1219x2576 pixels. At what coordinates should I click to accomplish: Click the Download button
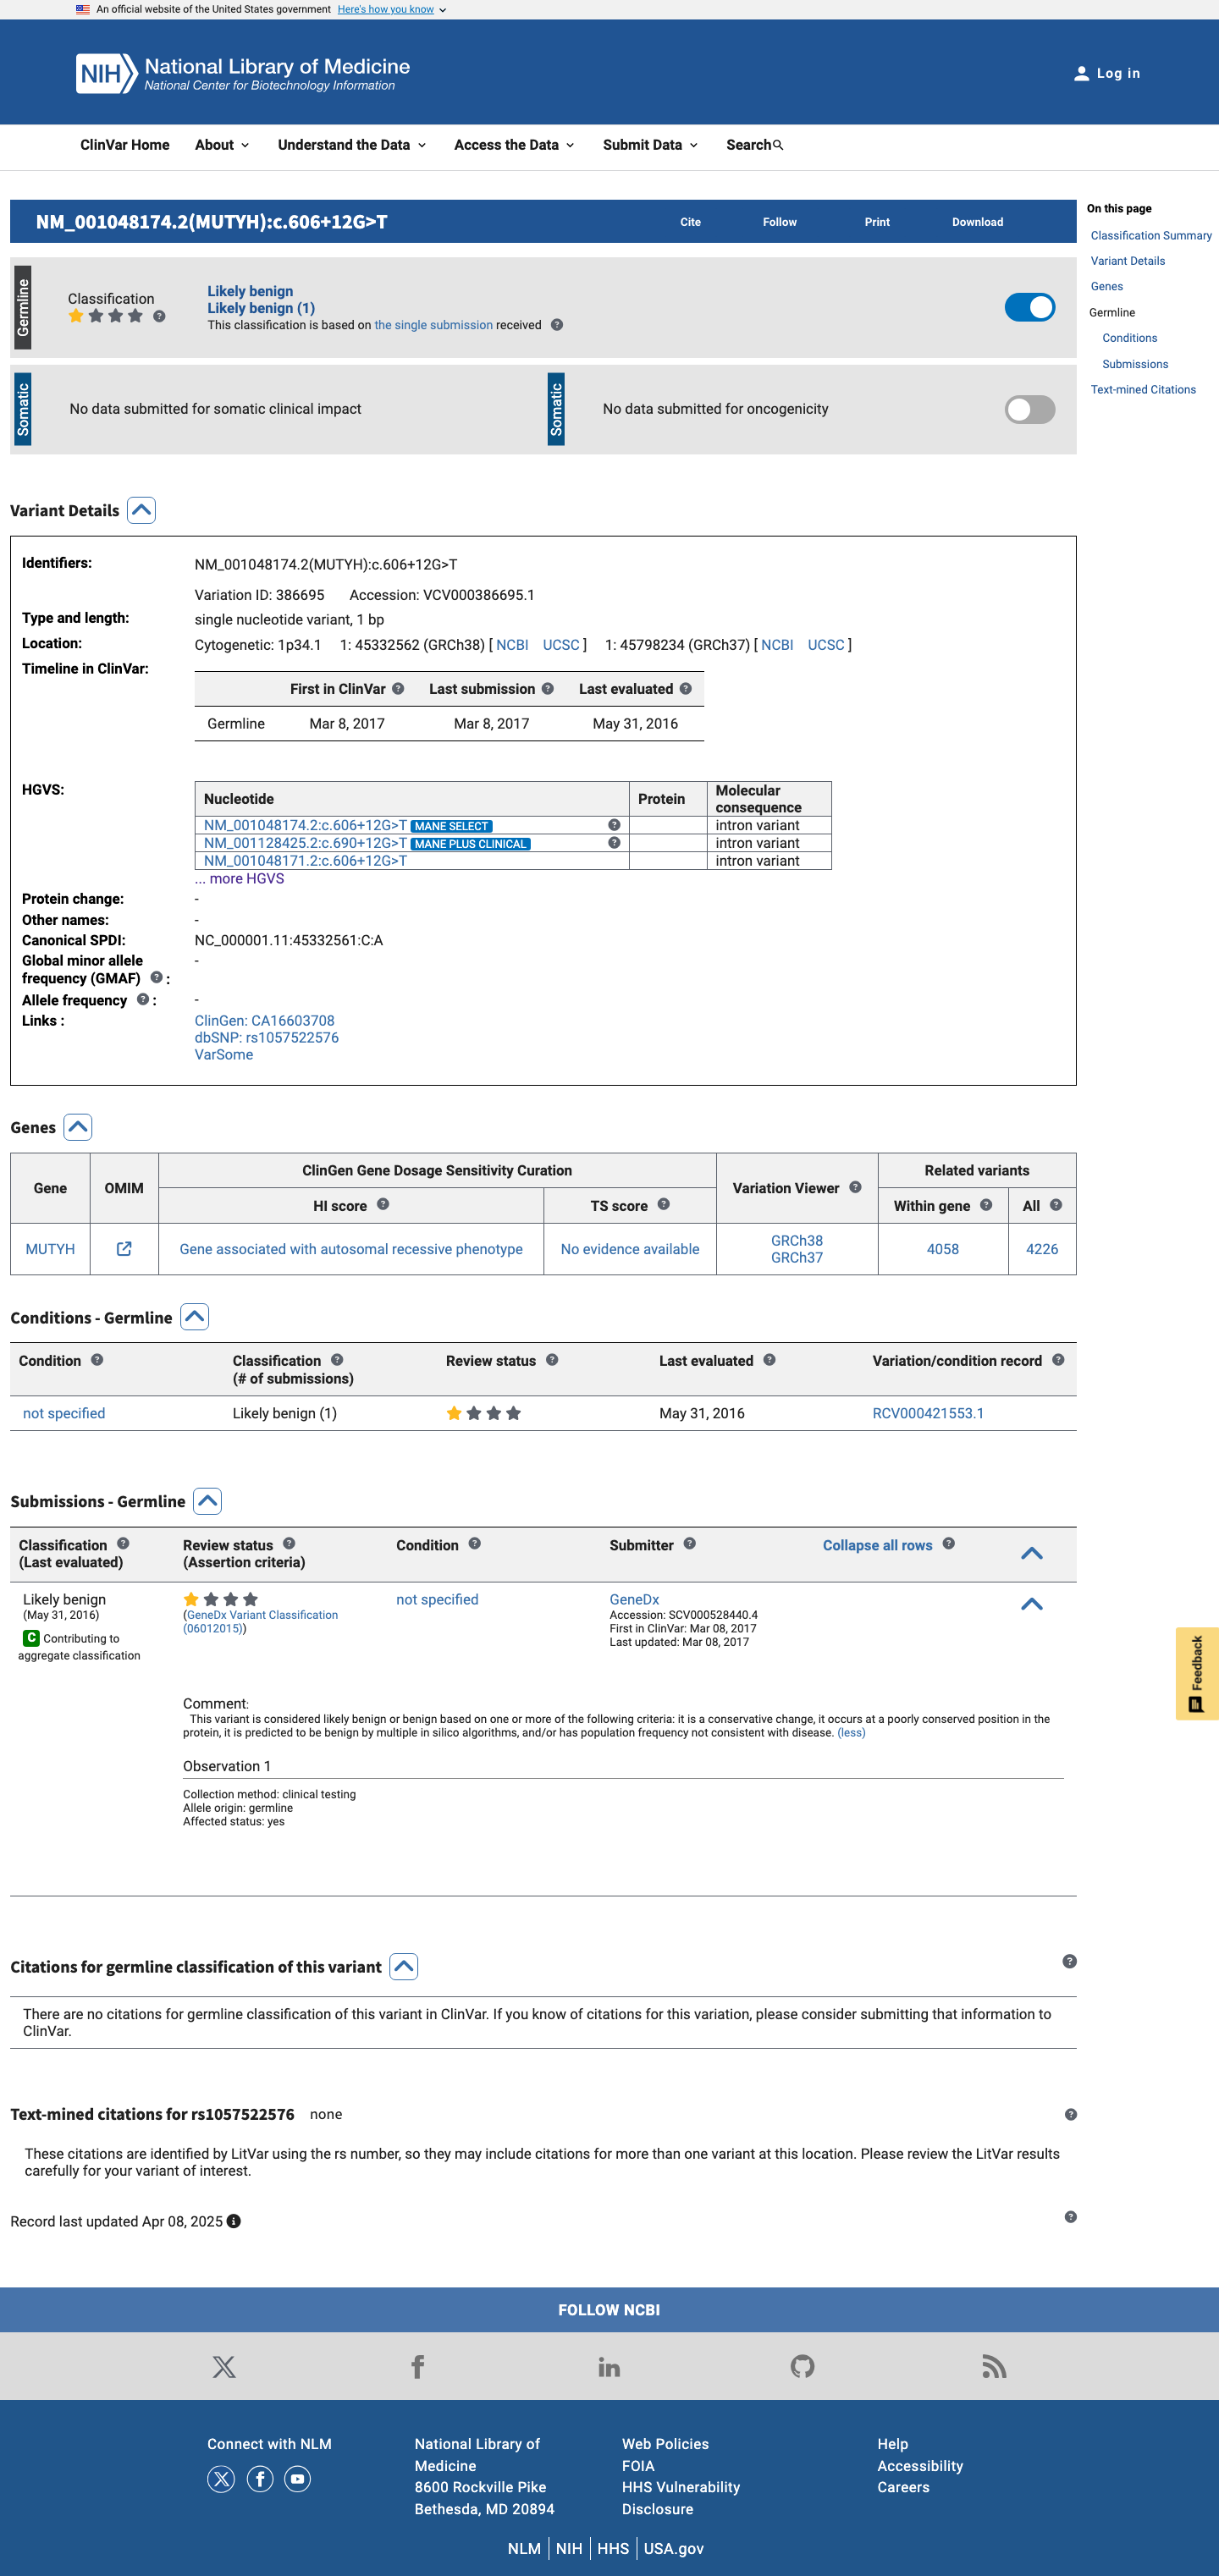tap(977, 222)
